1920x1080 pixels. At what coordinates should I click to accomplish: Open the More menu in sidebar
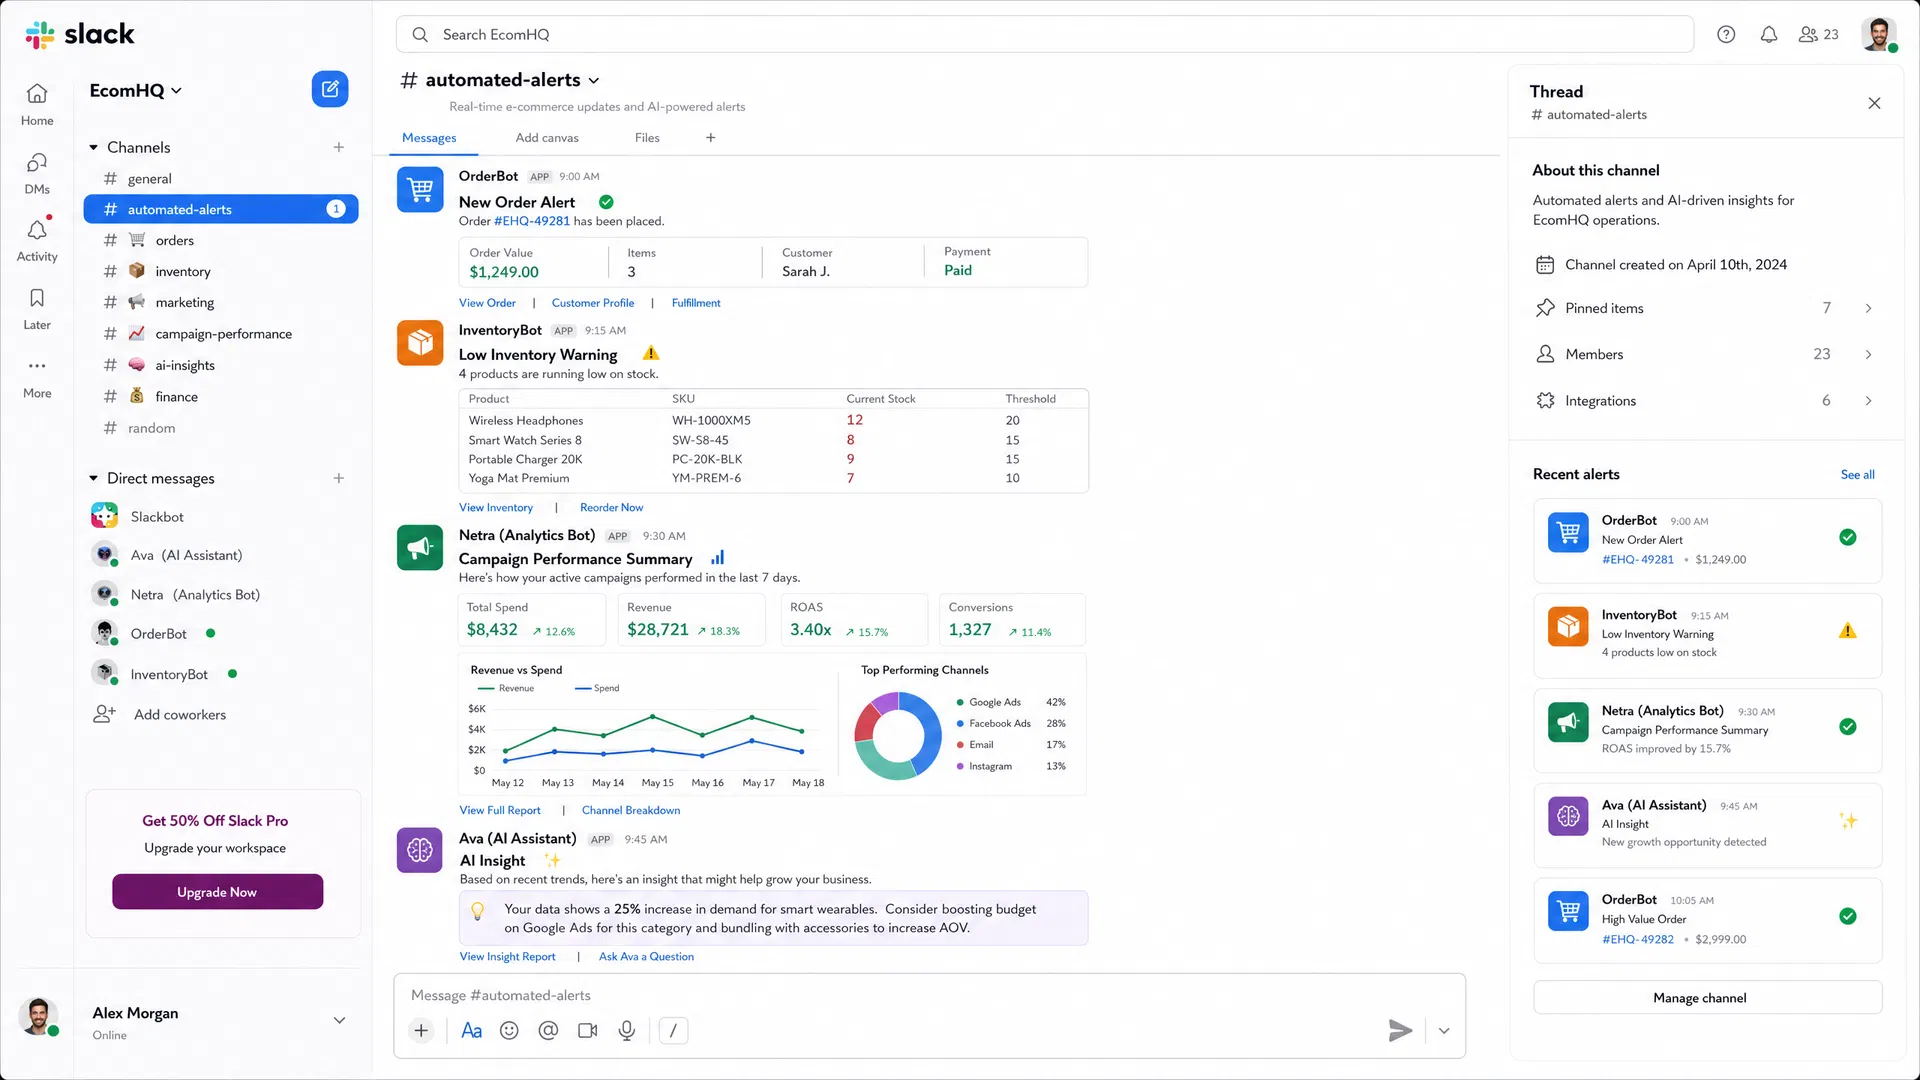pos(37,377)
